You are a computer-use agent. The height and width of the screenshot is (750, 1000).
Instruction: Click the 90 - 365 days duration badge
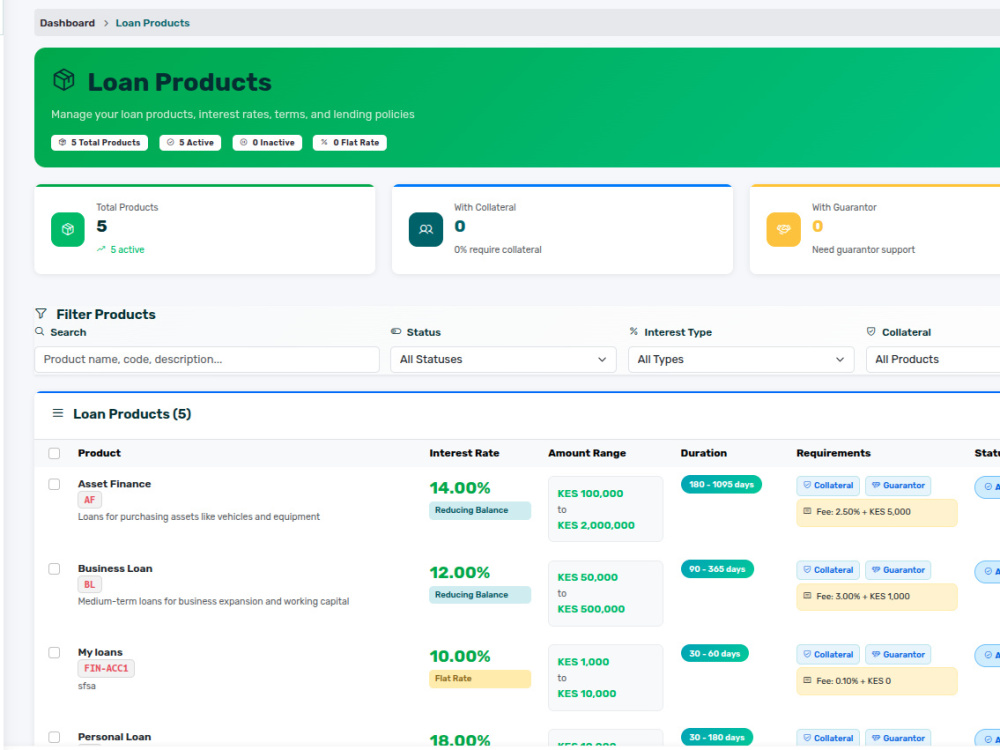point(717,569)
